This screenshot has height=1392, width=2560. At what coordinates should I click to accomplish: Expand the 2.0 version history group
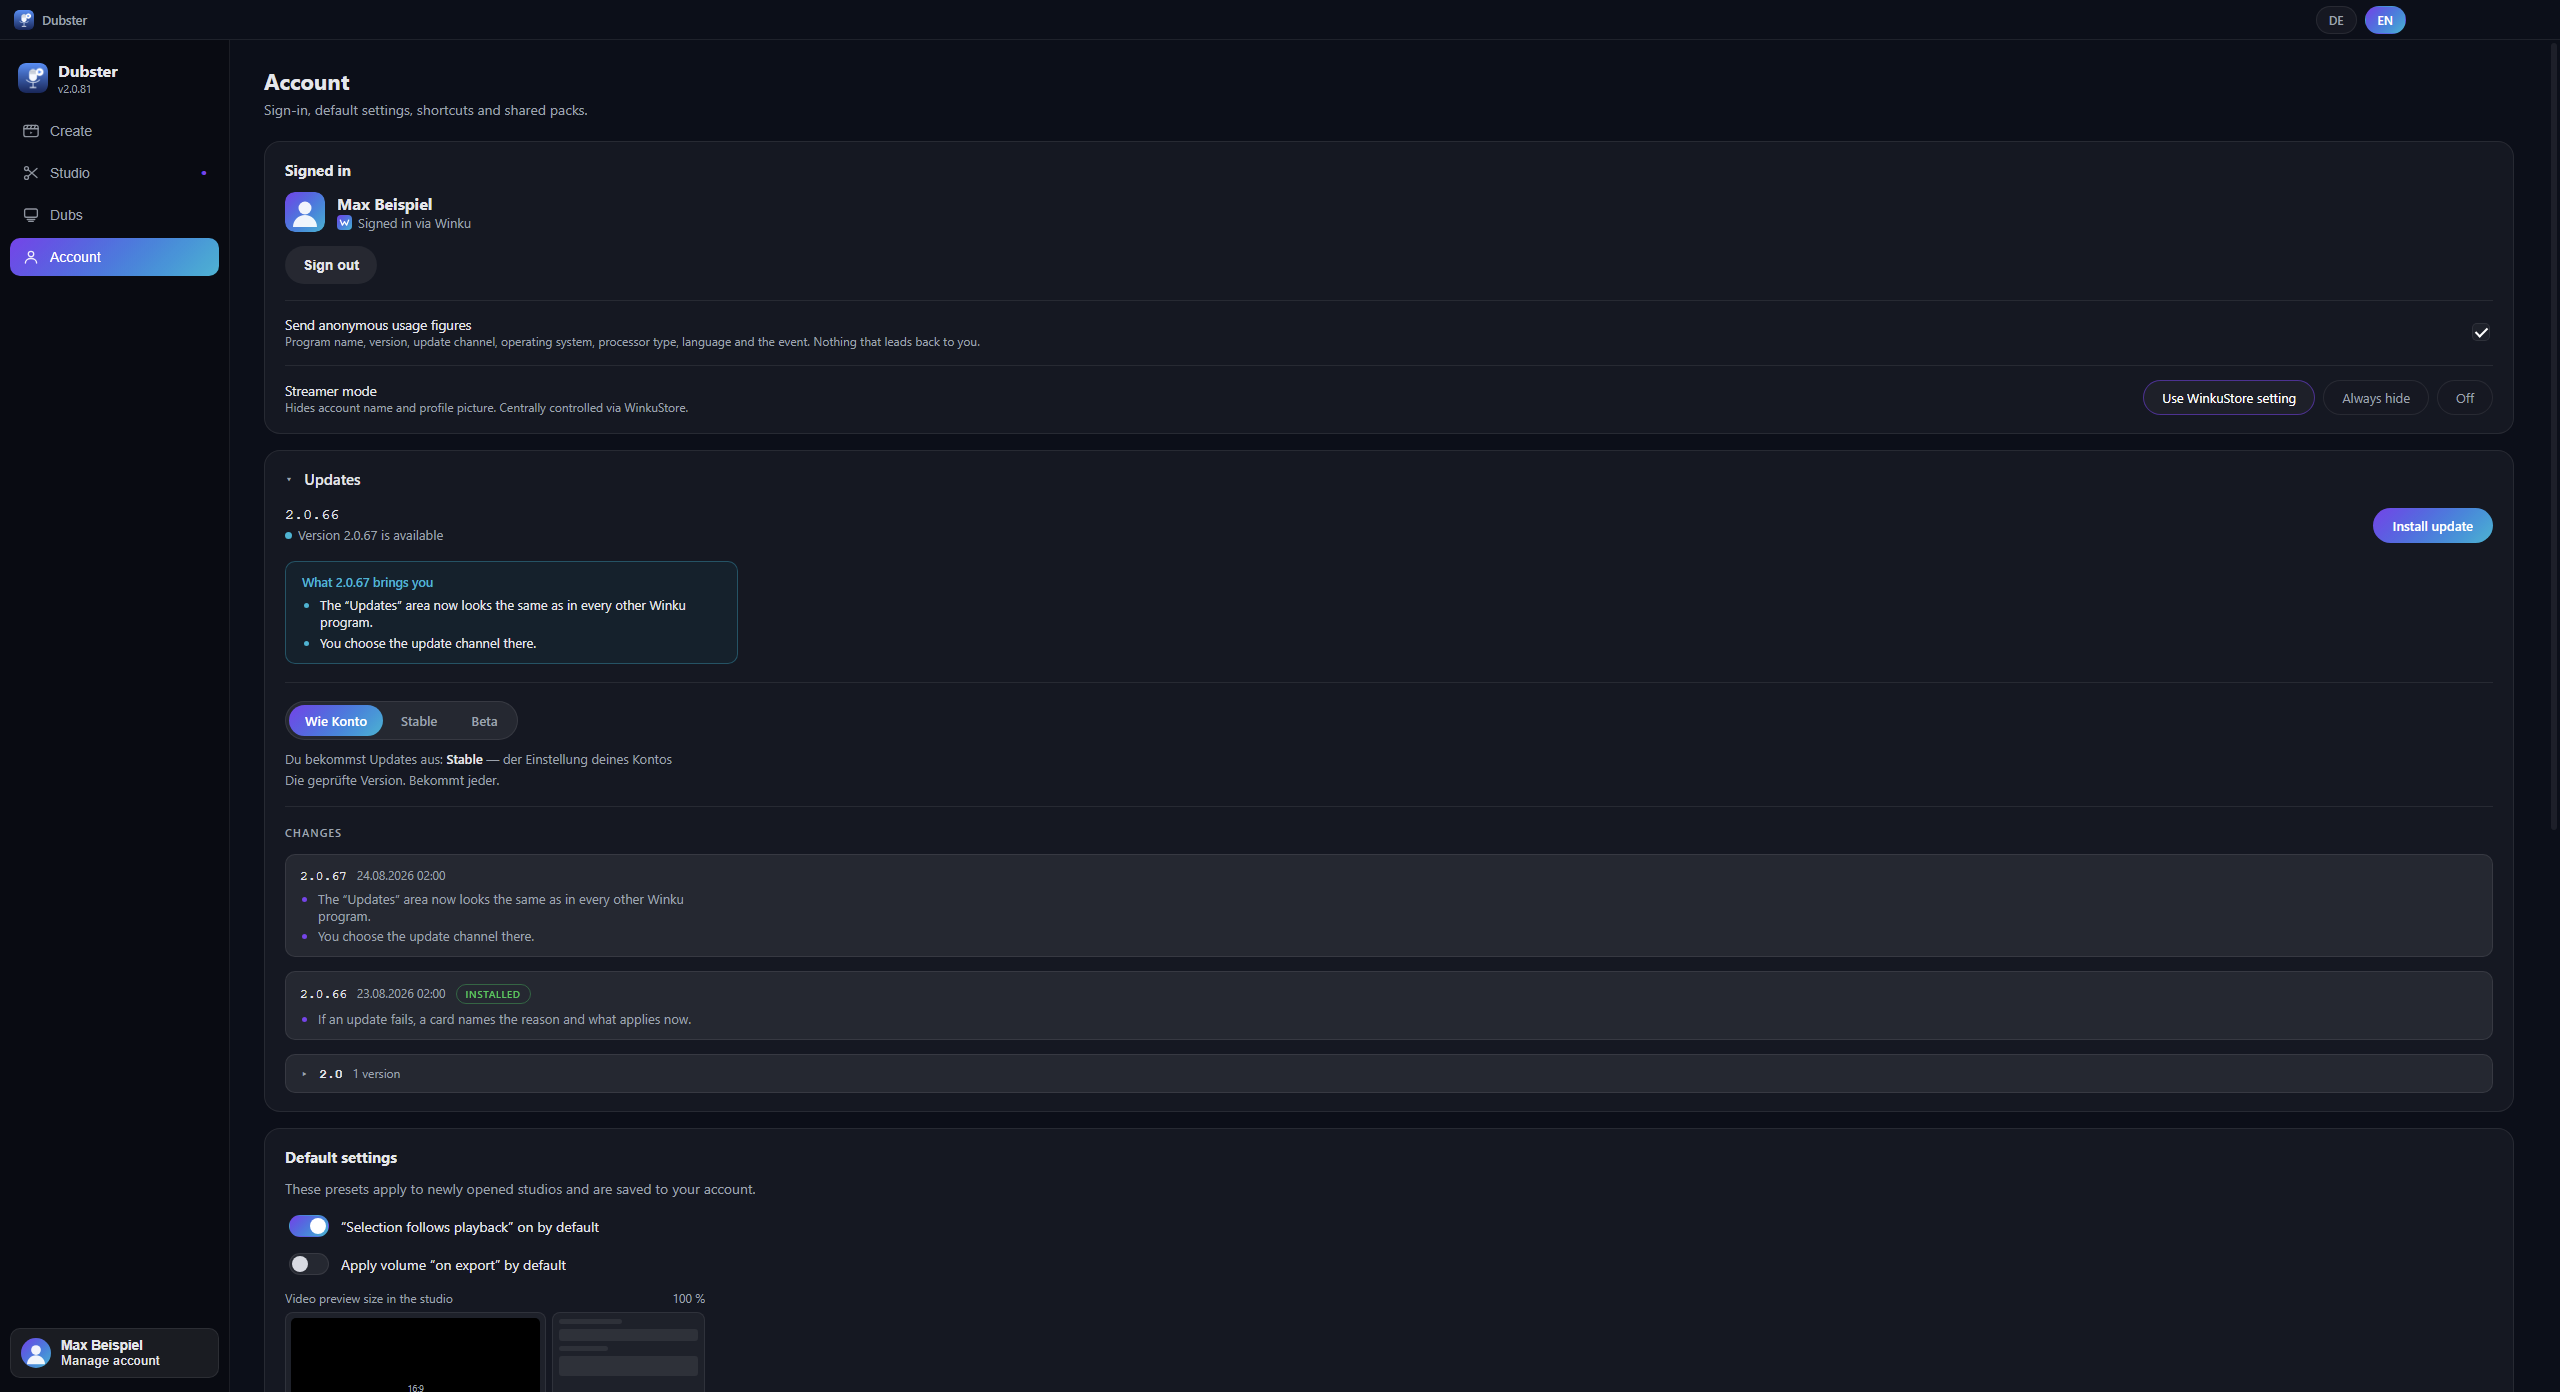pos(304,1074)
